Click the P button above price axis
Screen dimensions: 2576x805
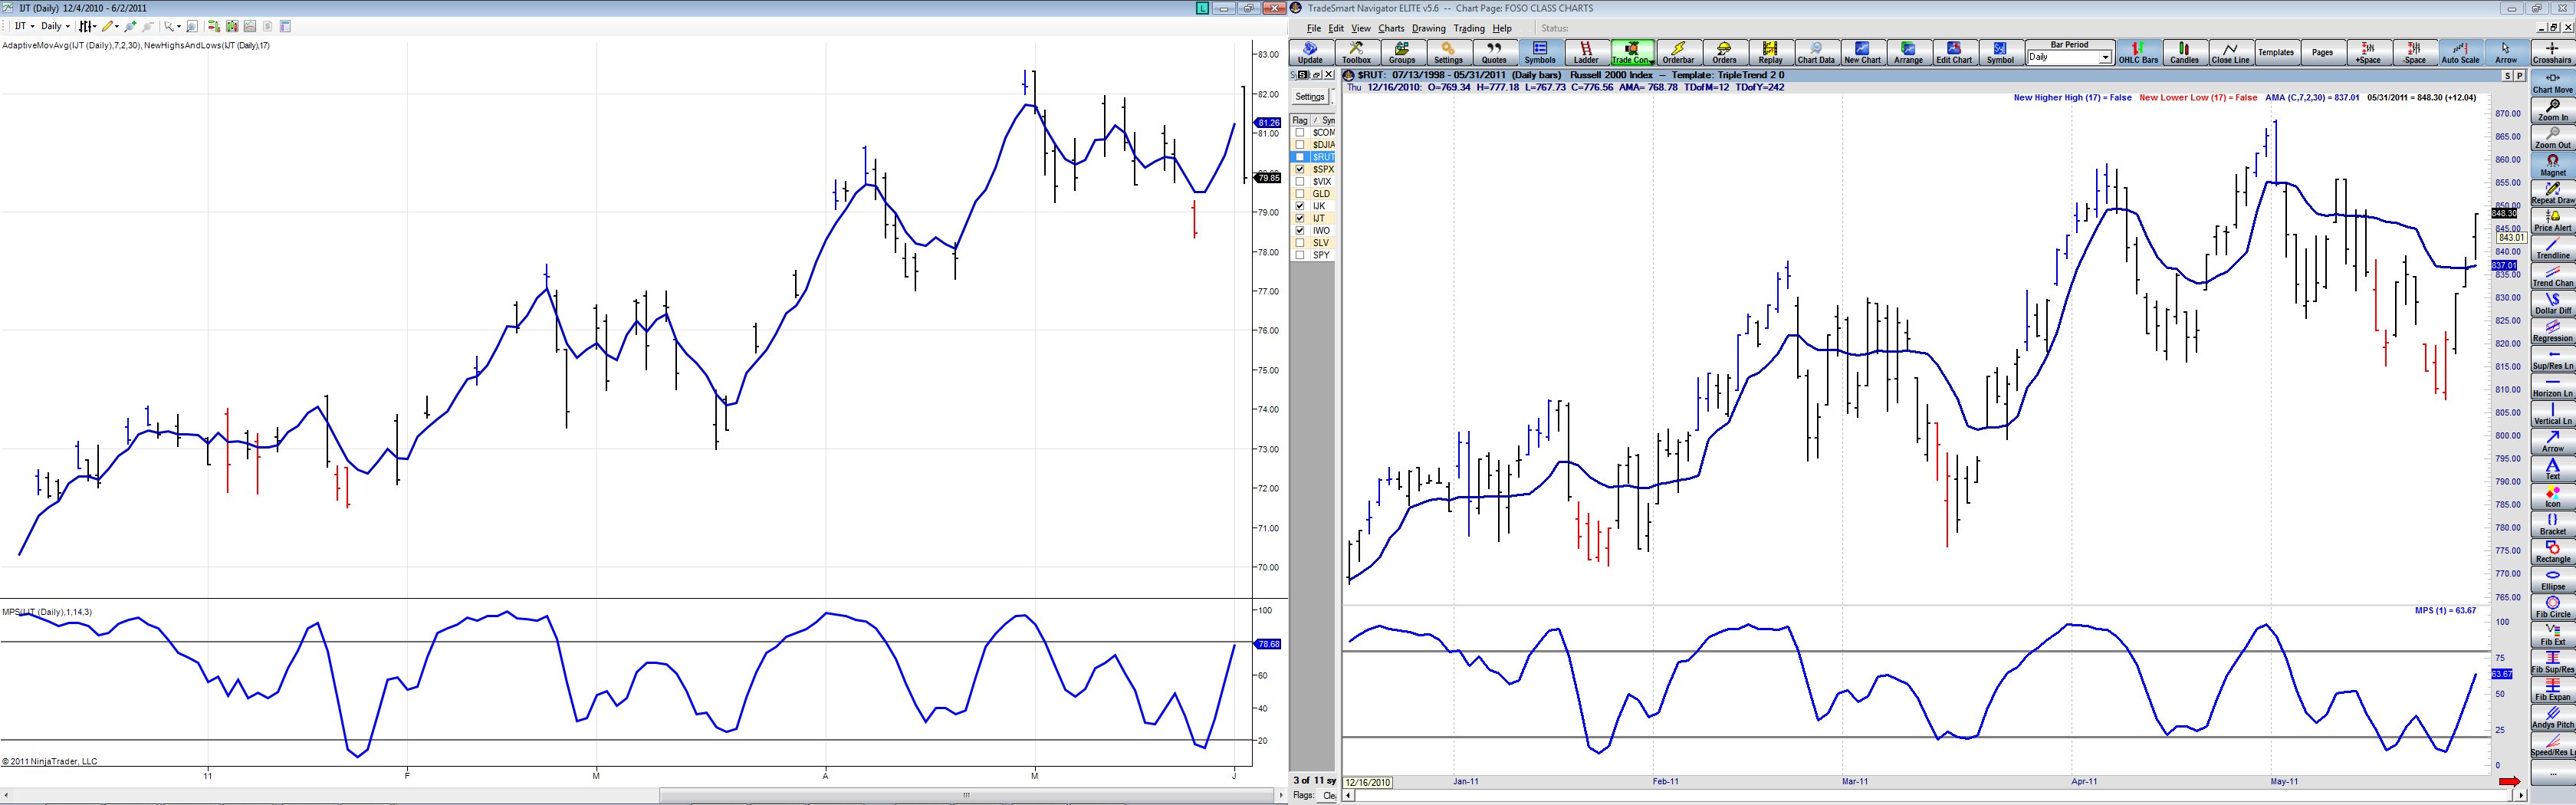click(x=2520, y=76)
